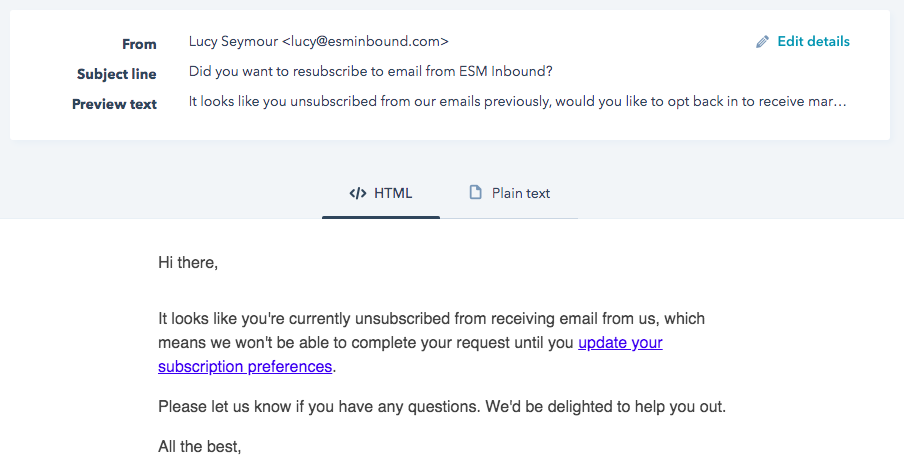Click the Subject line field label
The image size is (904, 473).
click(x=117, y=74)
